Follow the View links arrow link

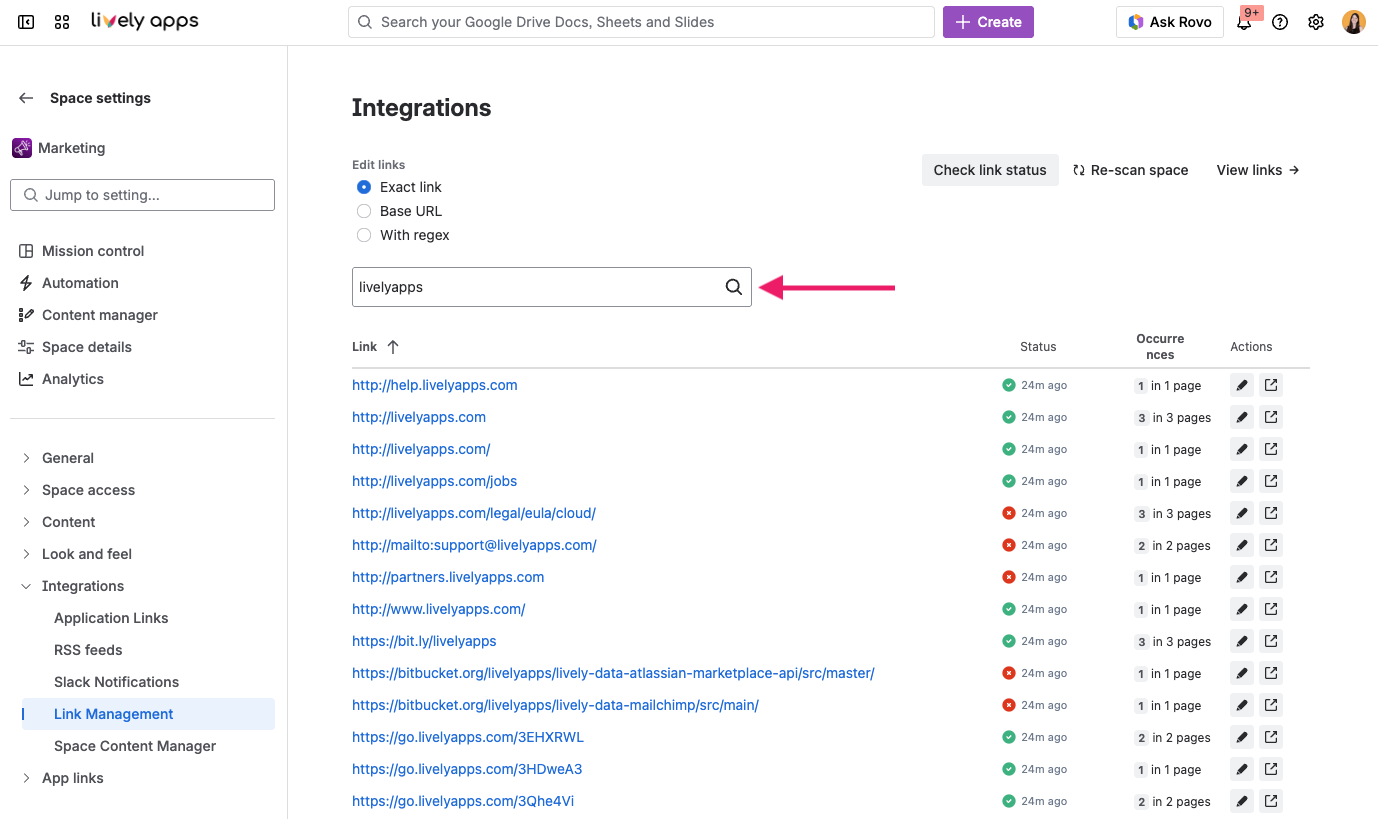point(1257,170)
